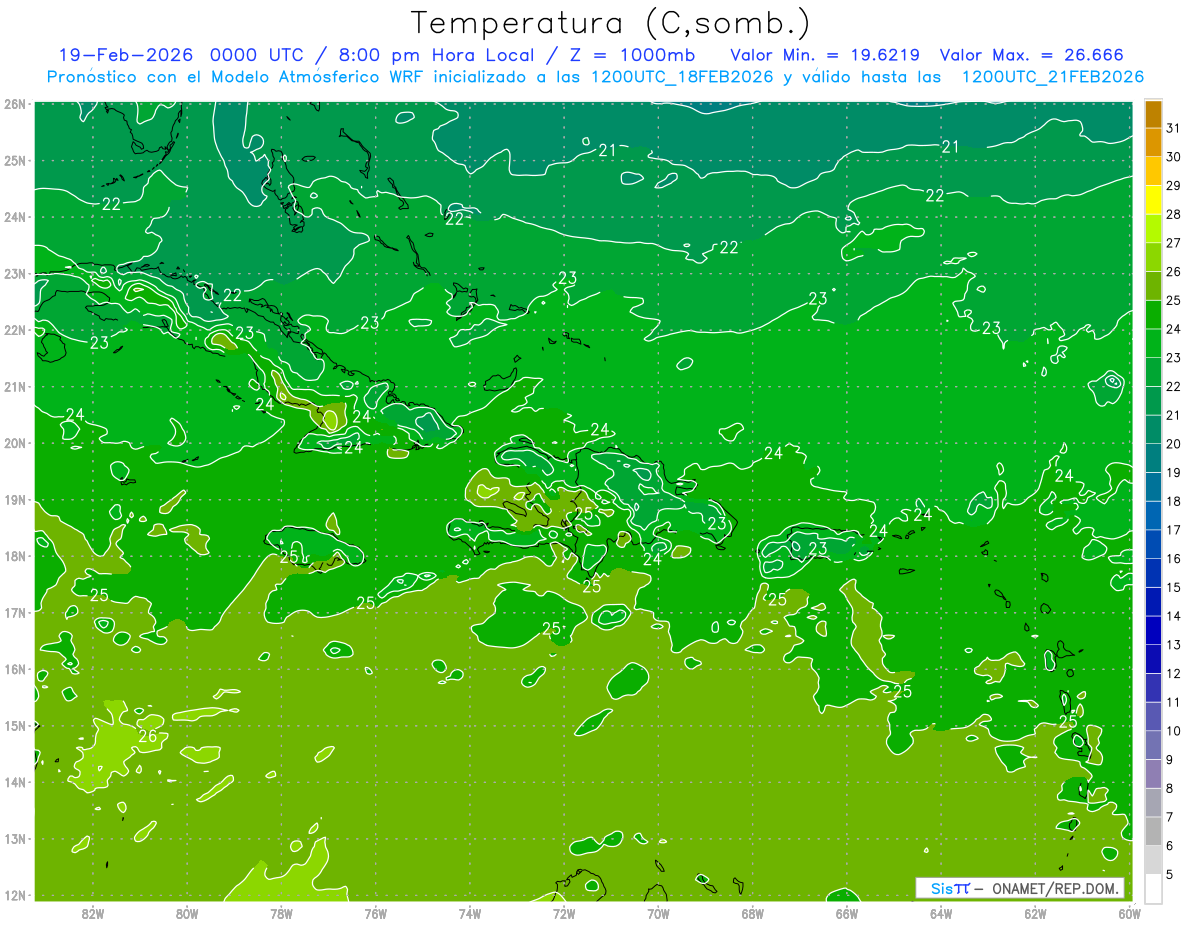
Task: Click the colorbar label "15"
Action: pos(1174,587)
